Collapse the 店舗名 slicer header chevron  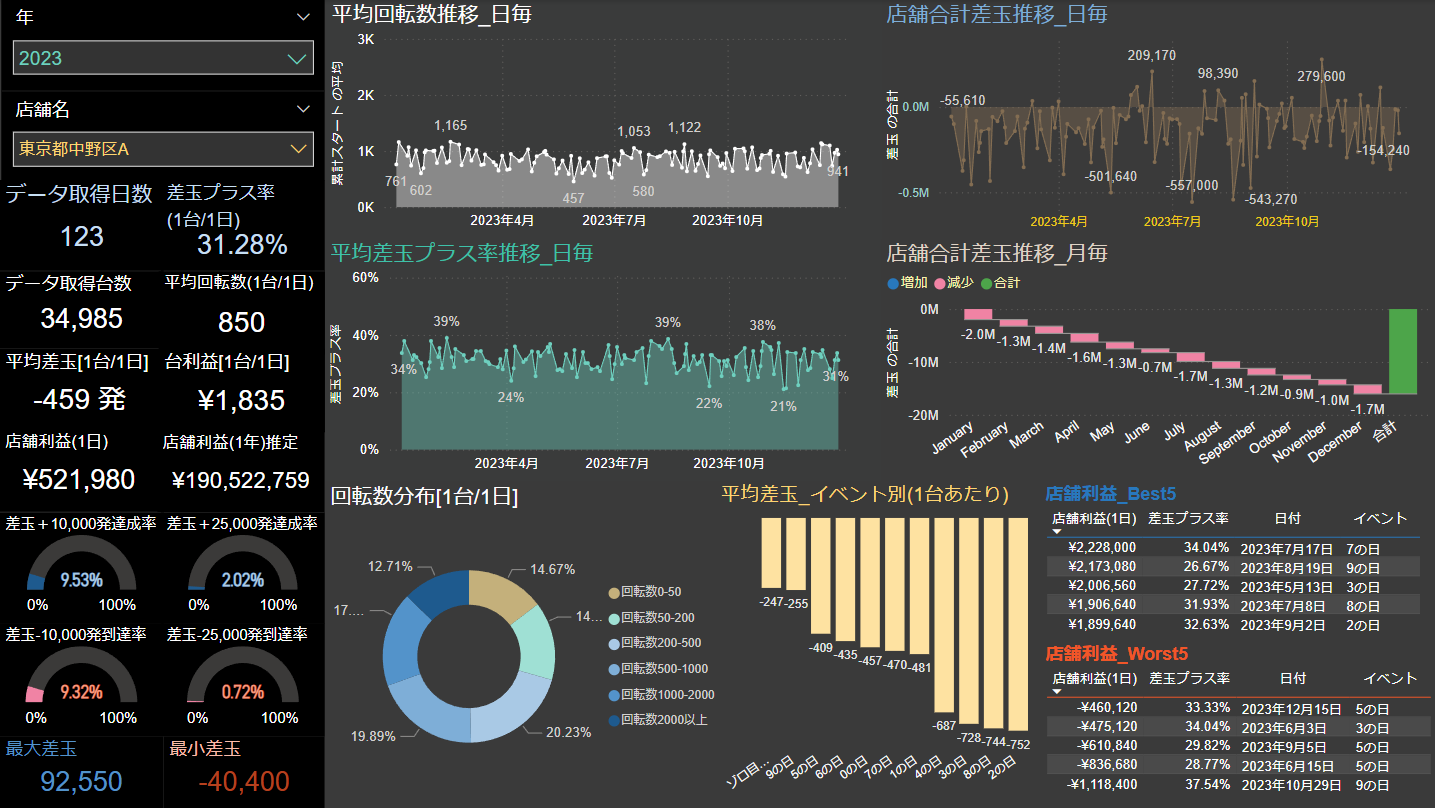304,109
